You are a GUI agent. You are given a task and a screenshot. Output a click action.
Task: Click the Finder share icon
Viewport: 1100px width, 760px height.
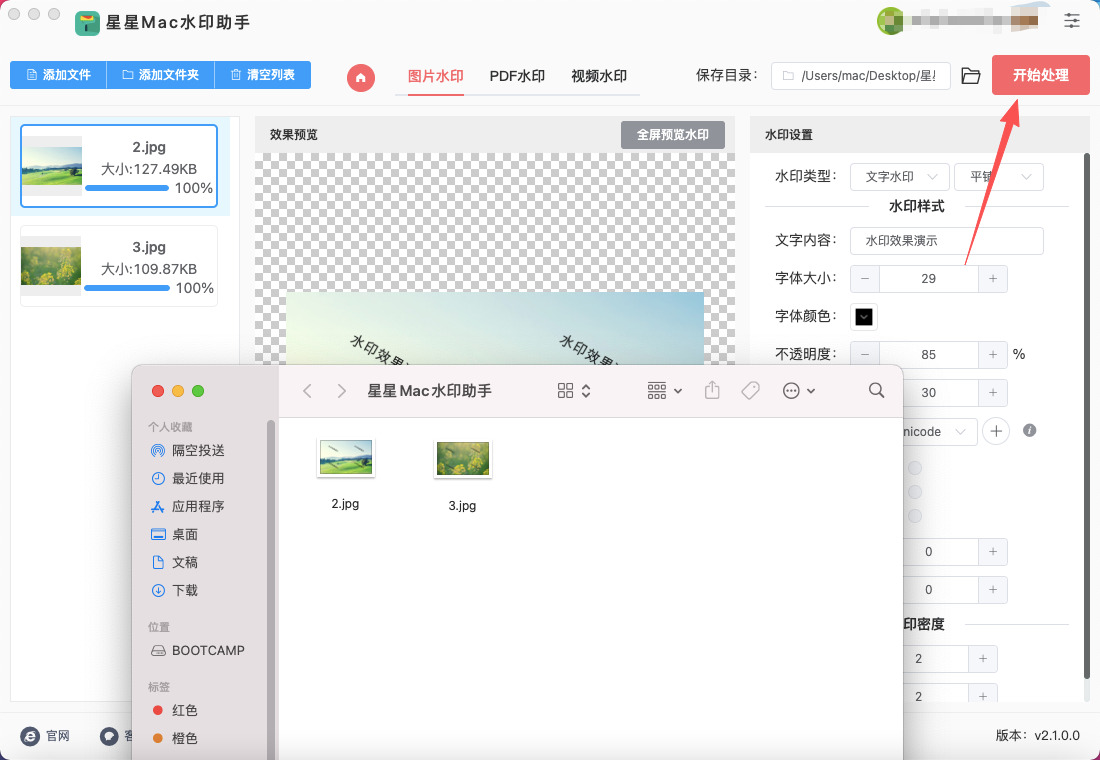(712, 390)
